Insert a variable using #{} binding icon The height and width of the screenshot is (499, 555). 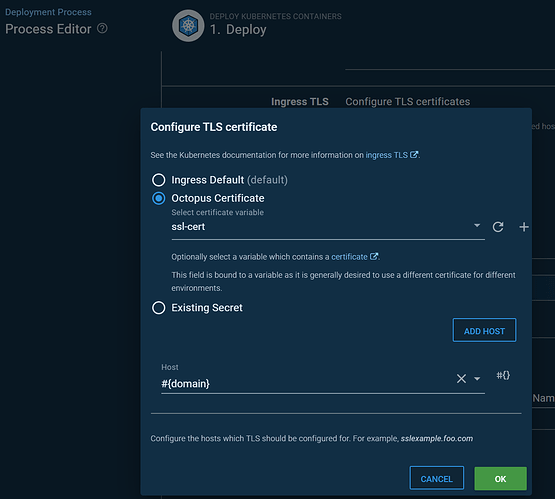(x=503, y=375)
